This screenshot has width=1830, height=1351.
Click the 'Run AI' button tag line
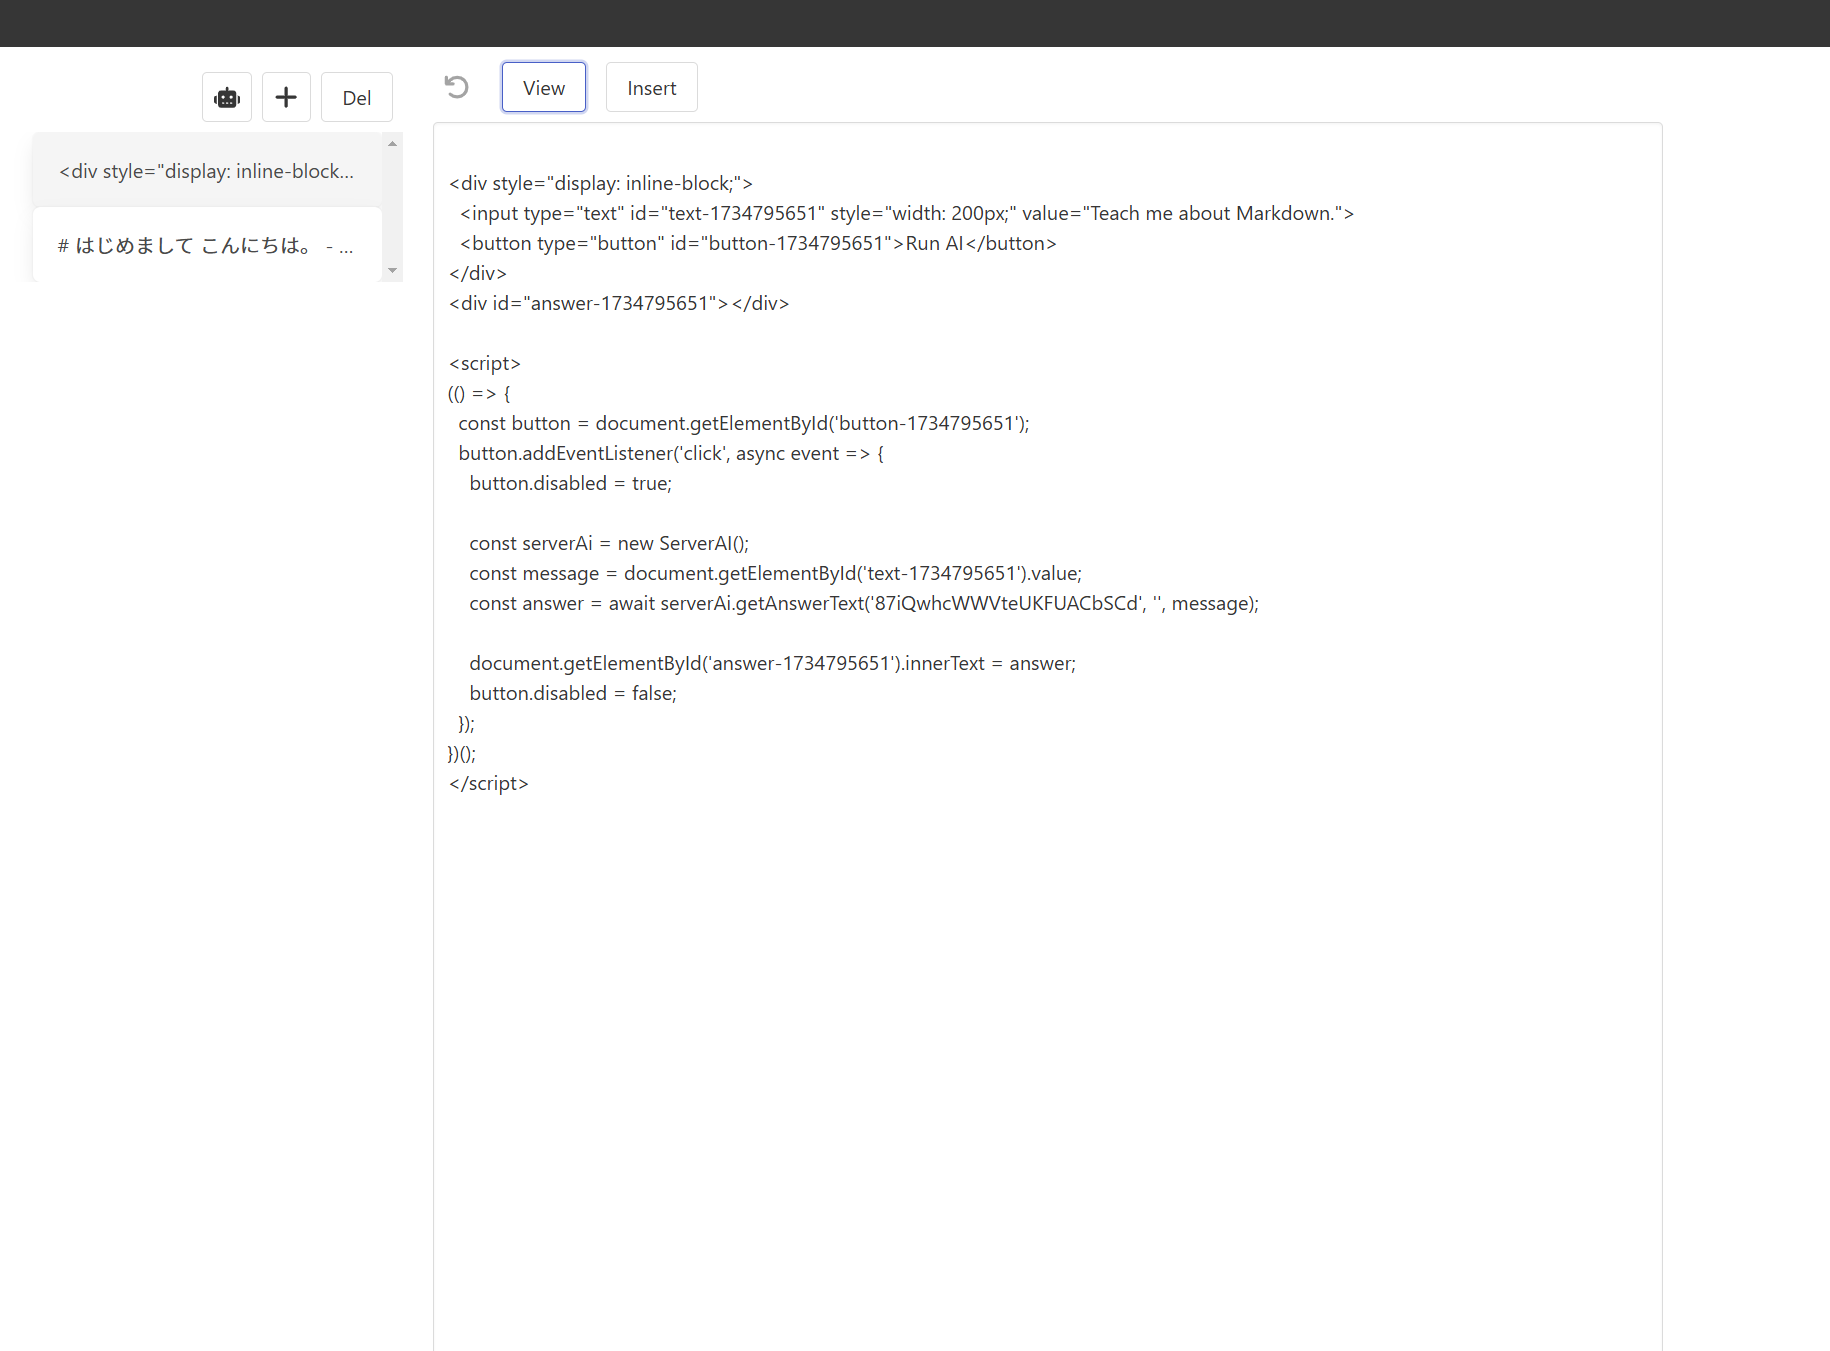coord(758,243)
